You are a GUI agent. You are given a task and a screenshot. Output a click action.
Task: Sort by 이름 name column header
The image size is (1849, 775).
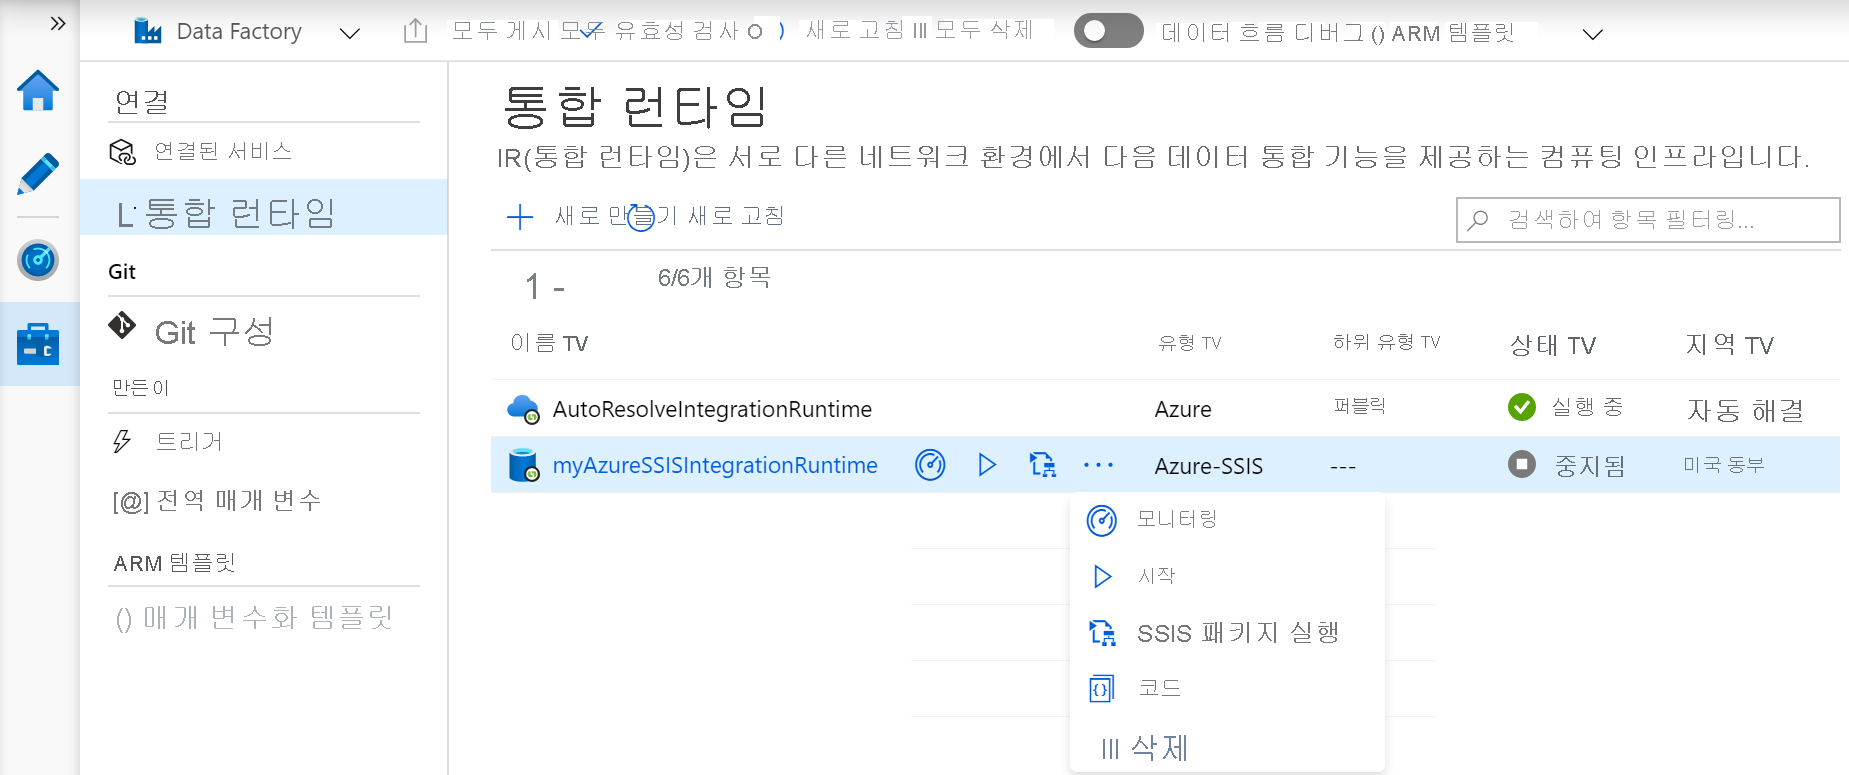[549, 343]
